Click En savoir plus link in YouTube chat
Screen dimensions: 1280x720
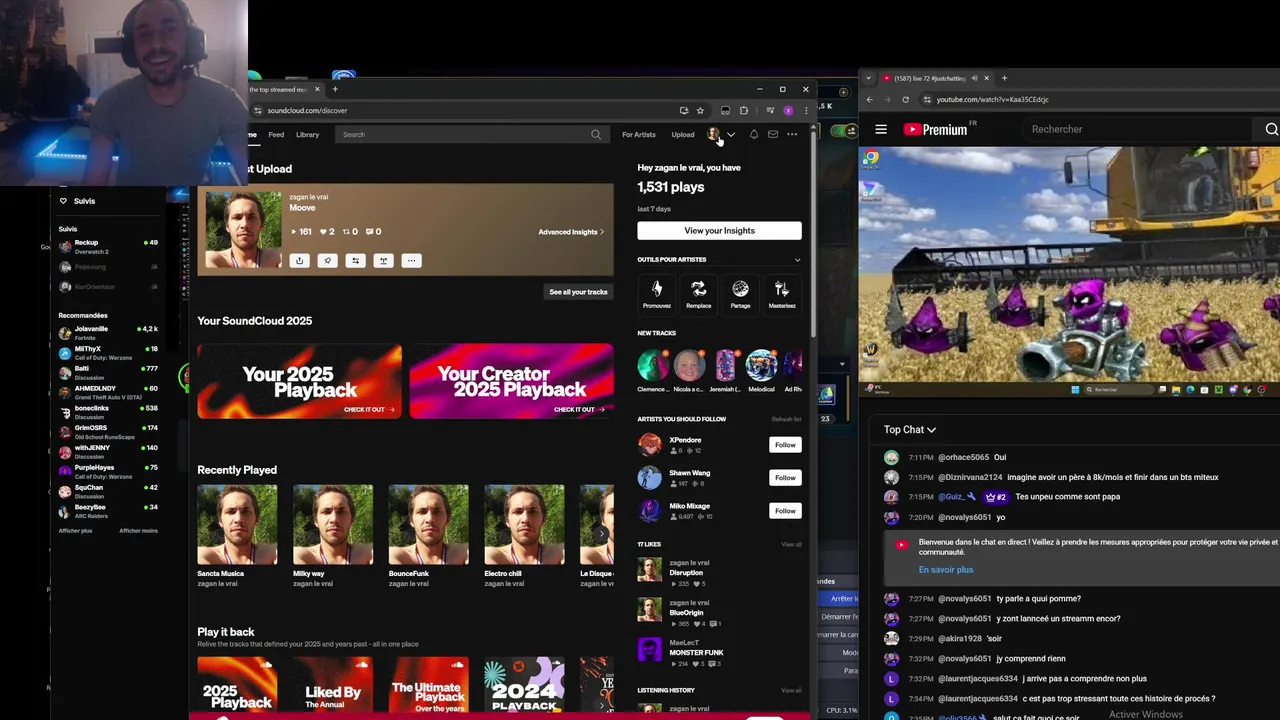946,570
